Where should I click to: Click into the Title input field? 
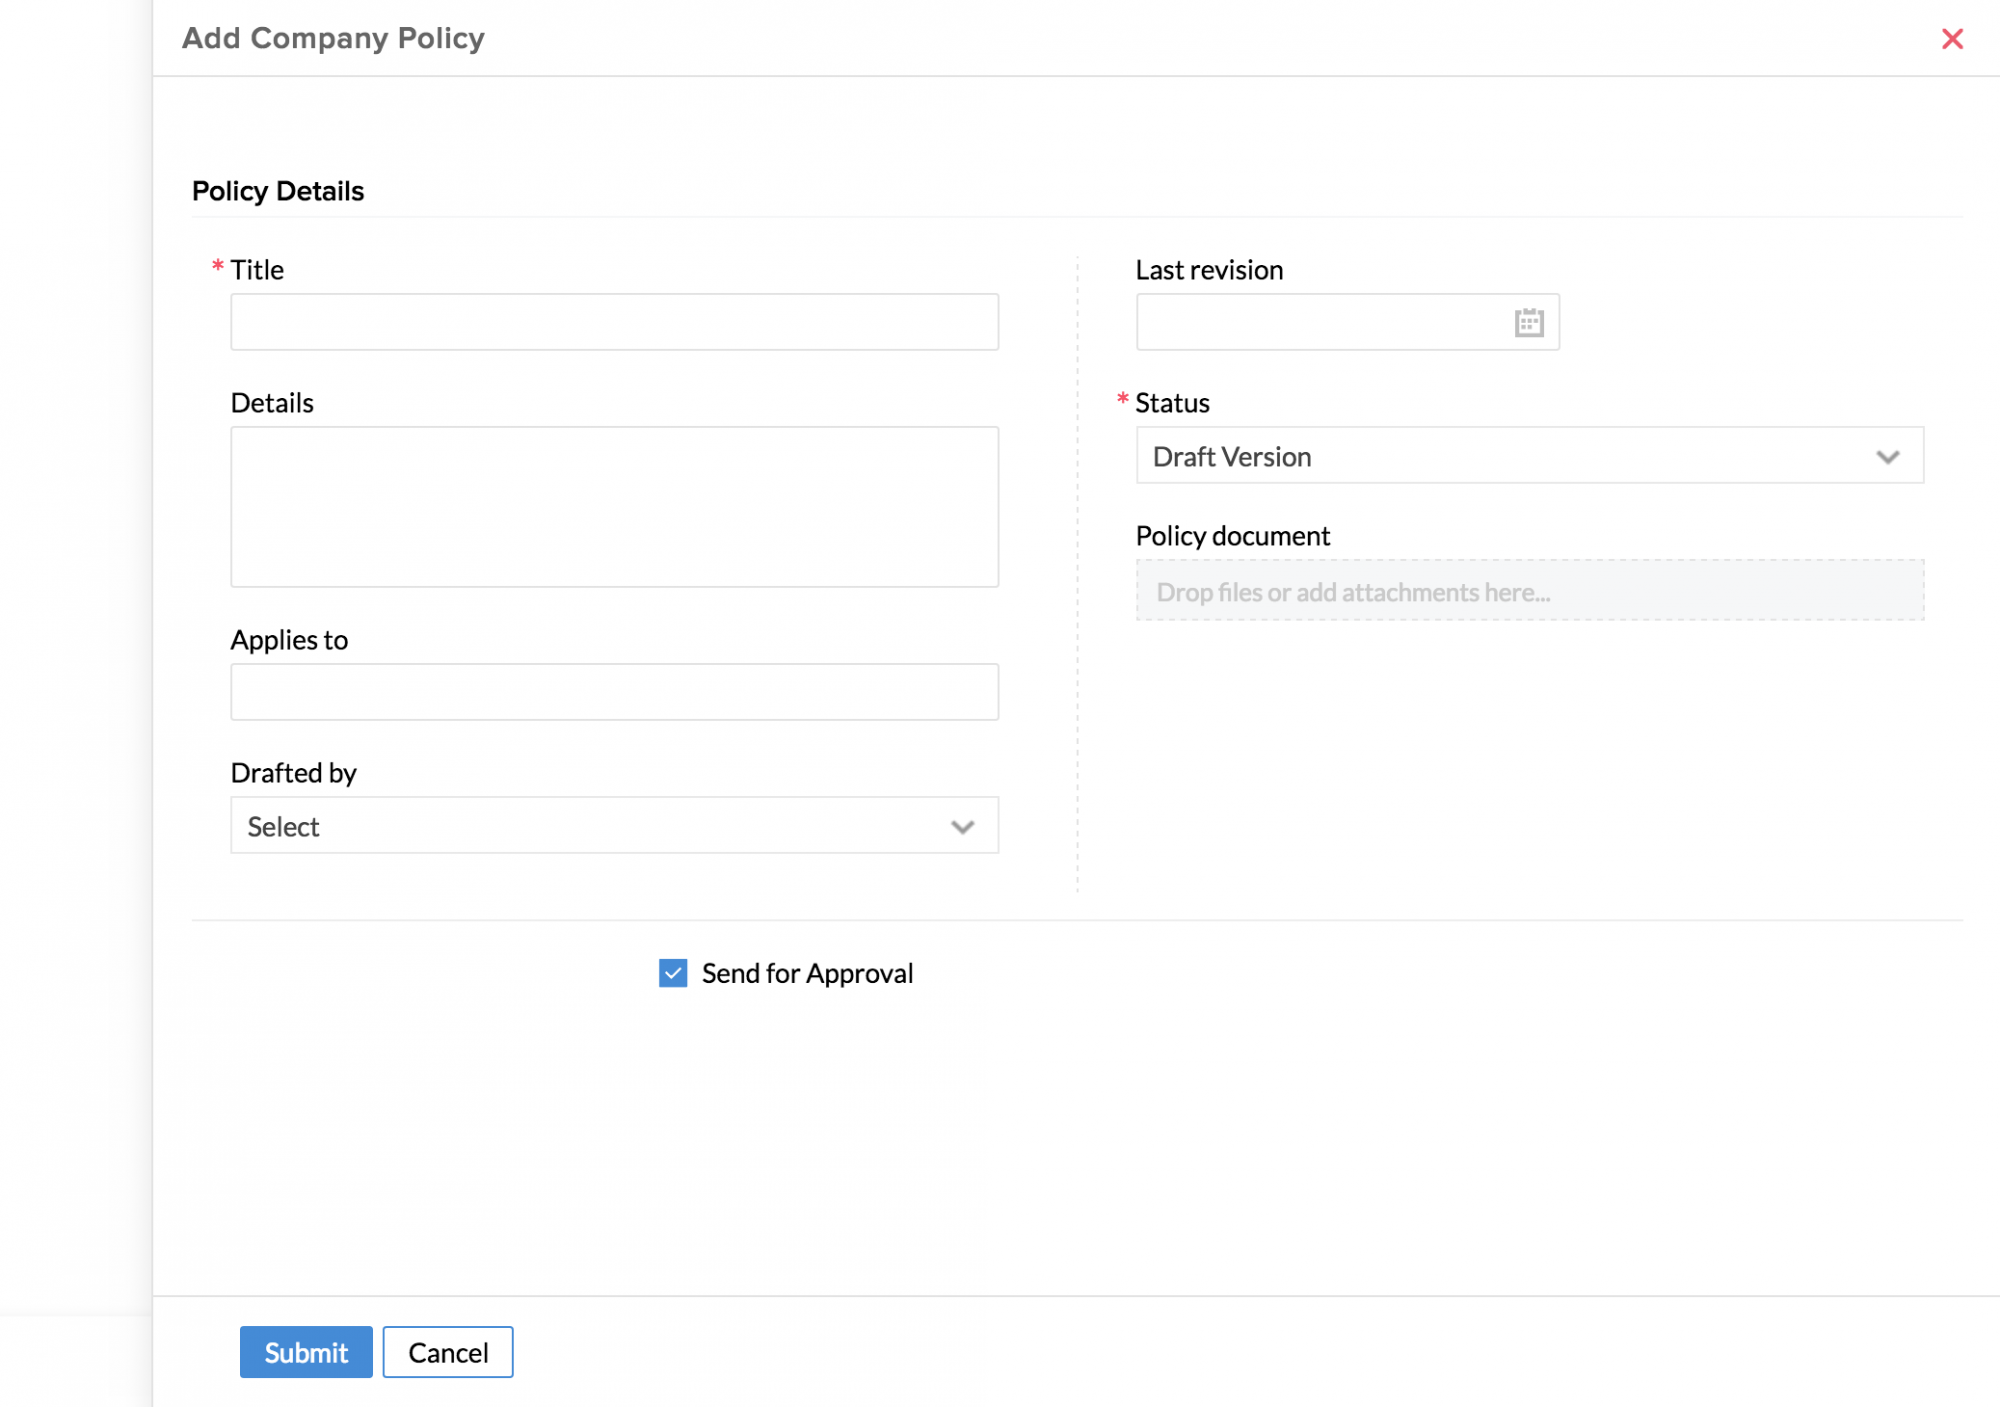(614, 322)
